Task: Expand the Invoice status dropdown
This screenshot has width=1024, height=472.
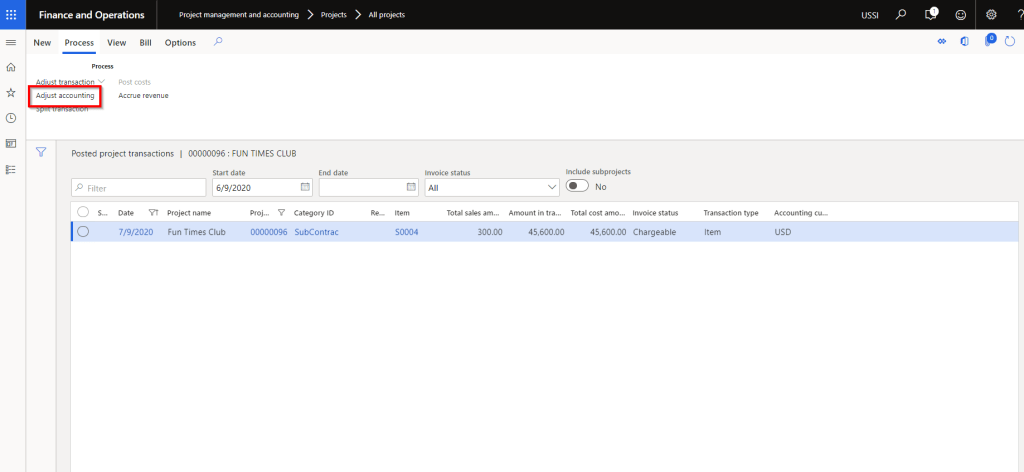Action: (x=552, y=187)
